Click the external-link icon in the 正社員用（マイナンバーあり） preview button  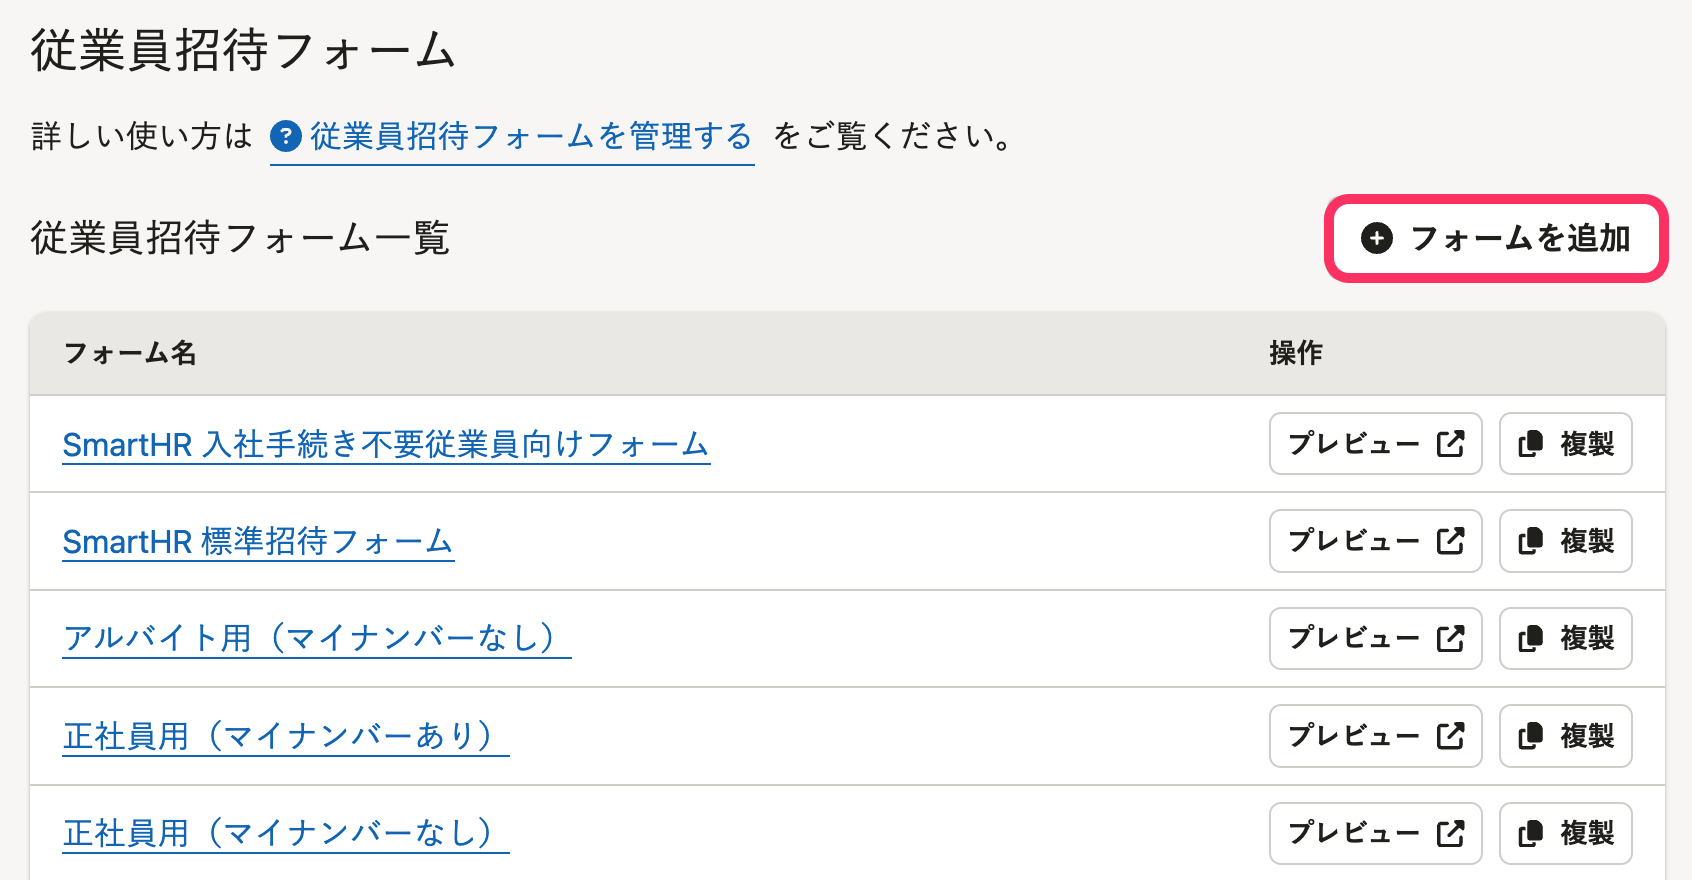(1450, 736)
